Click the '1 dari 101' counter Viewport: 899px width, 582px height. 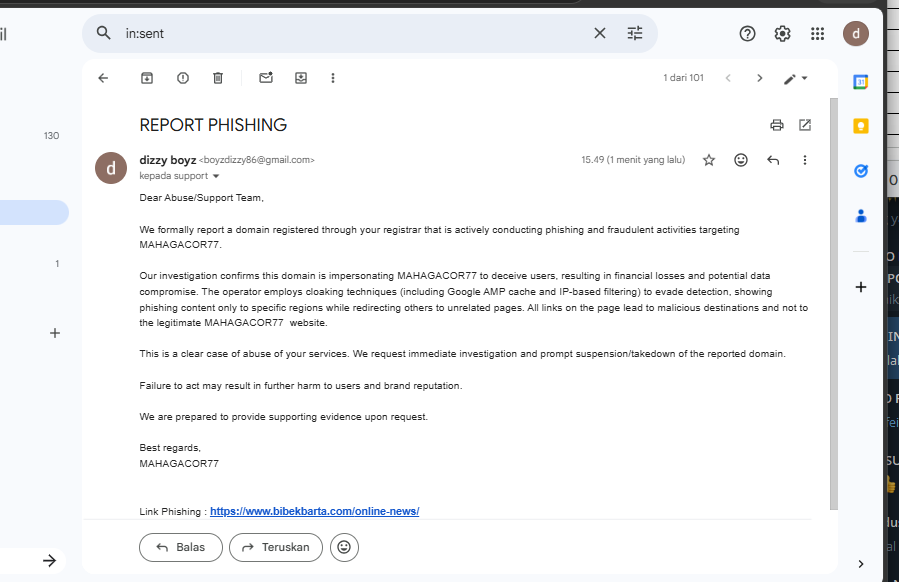point(683,78)
